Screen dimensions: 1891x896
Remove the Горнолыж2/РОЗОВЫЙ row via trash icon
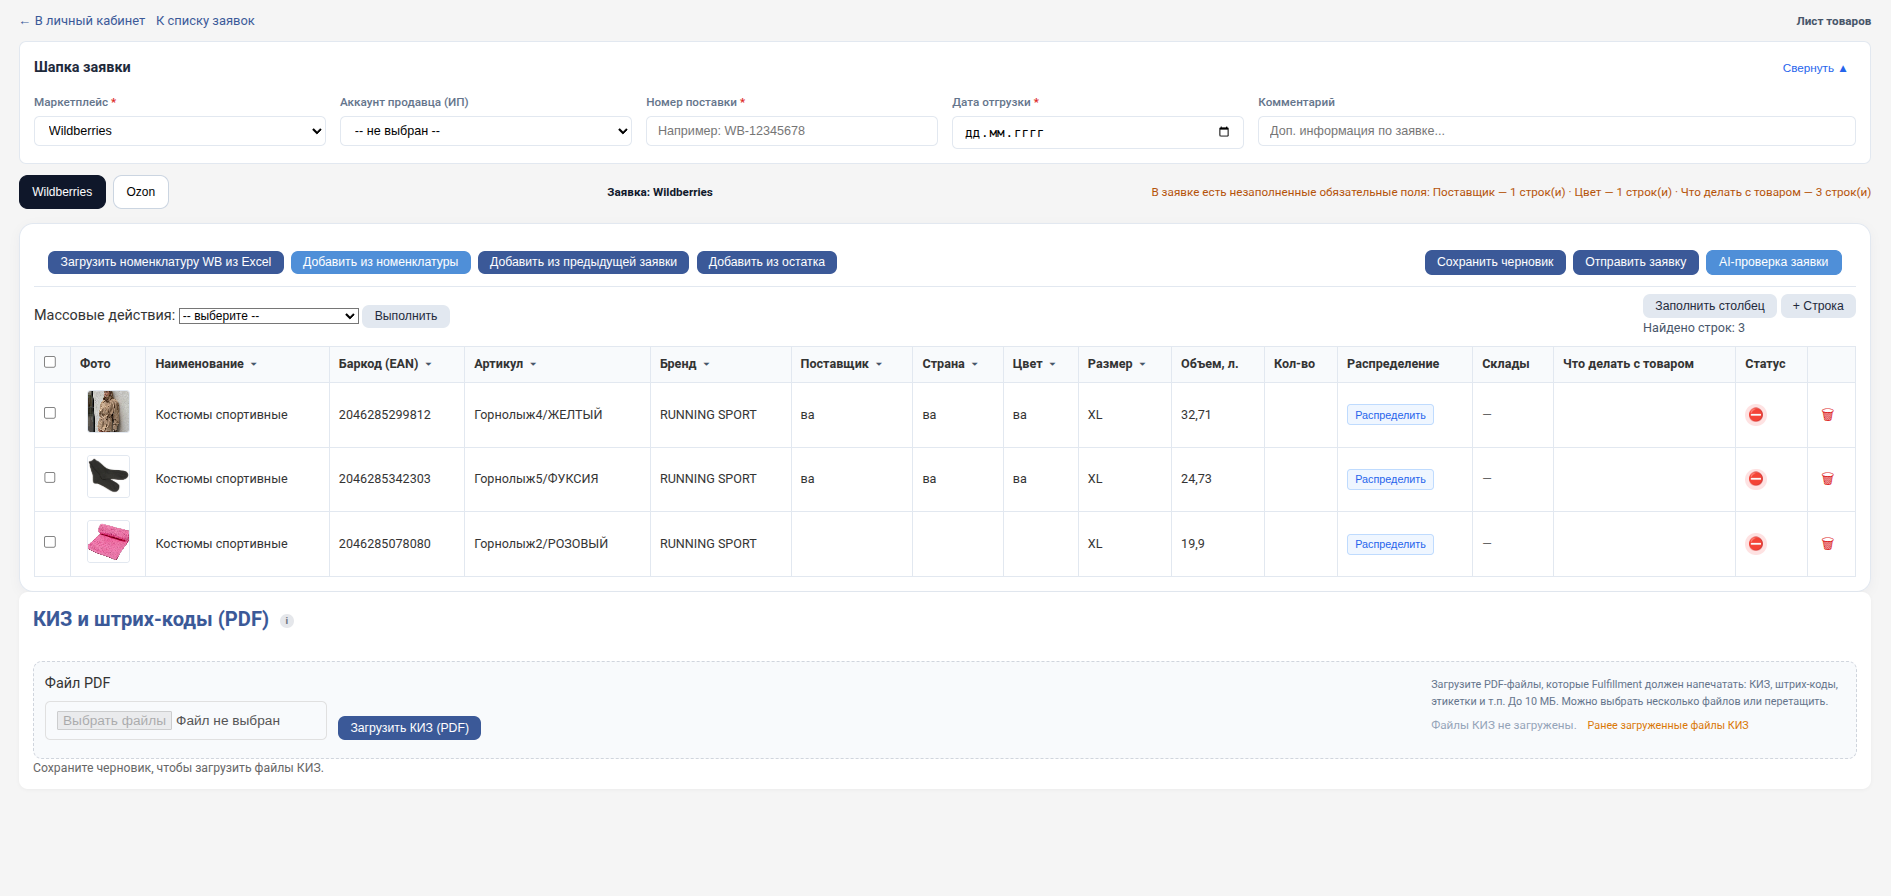tap(1827, 544)
